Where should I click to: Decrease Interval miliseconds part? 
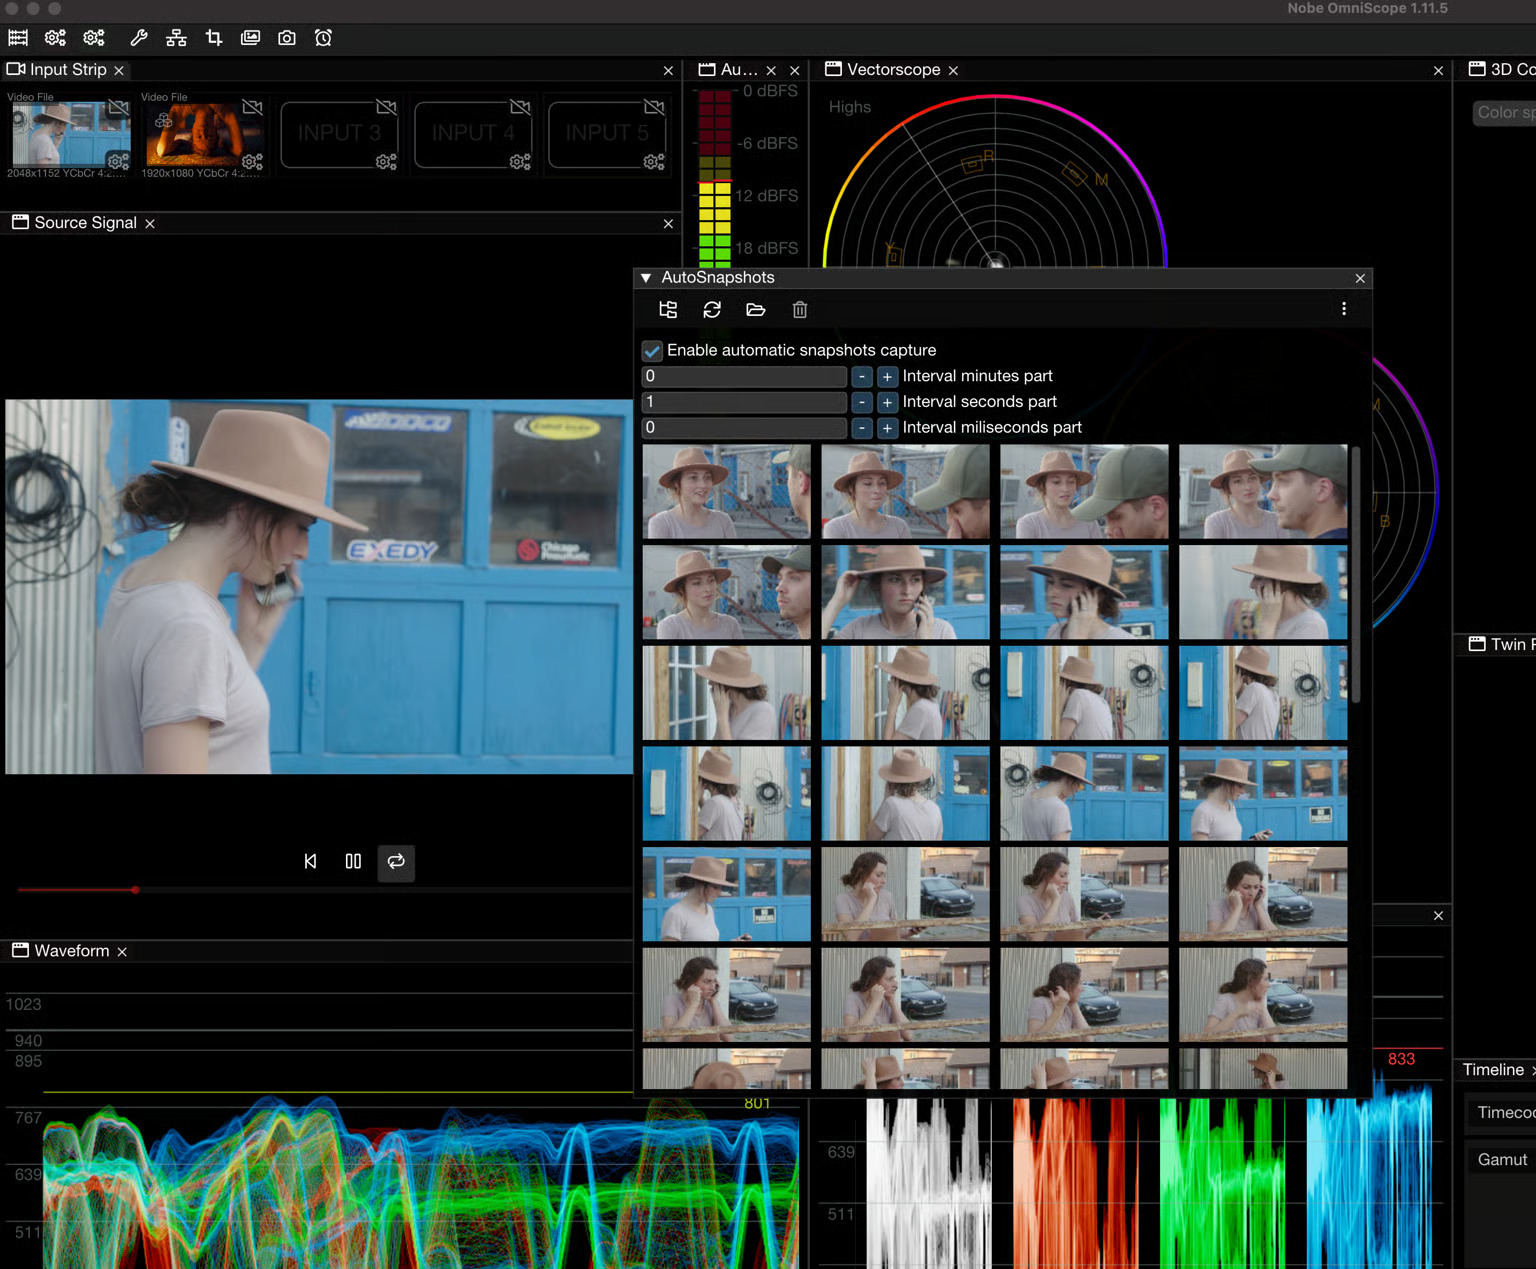pos(862,428)
